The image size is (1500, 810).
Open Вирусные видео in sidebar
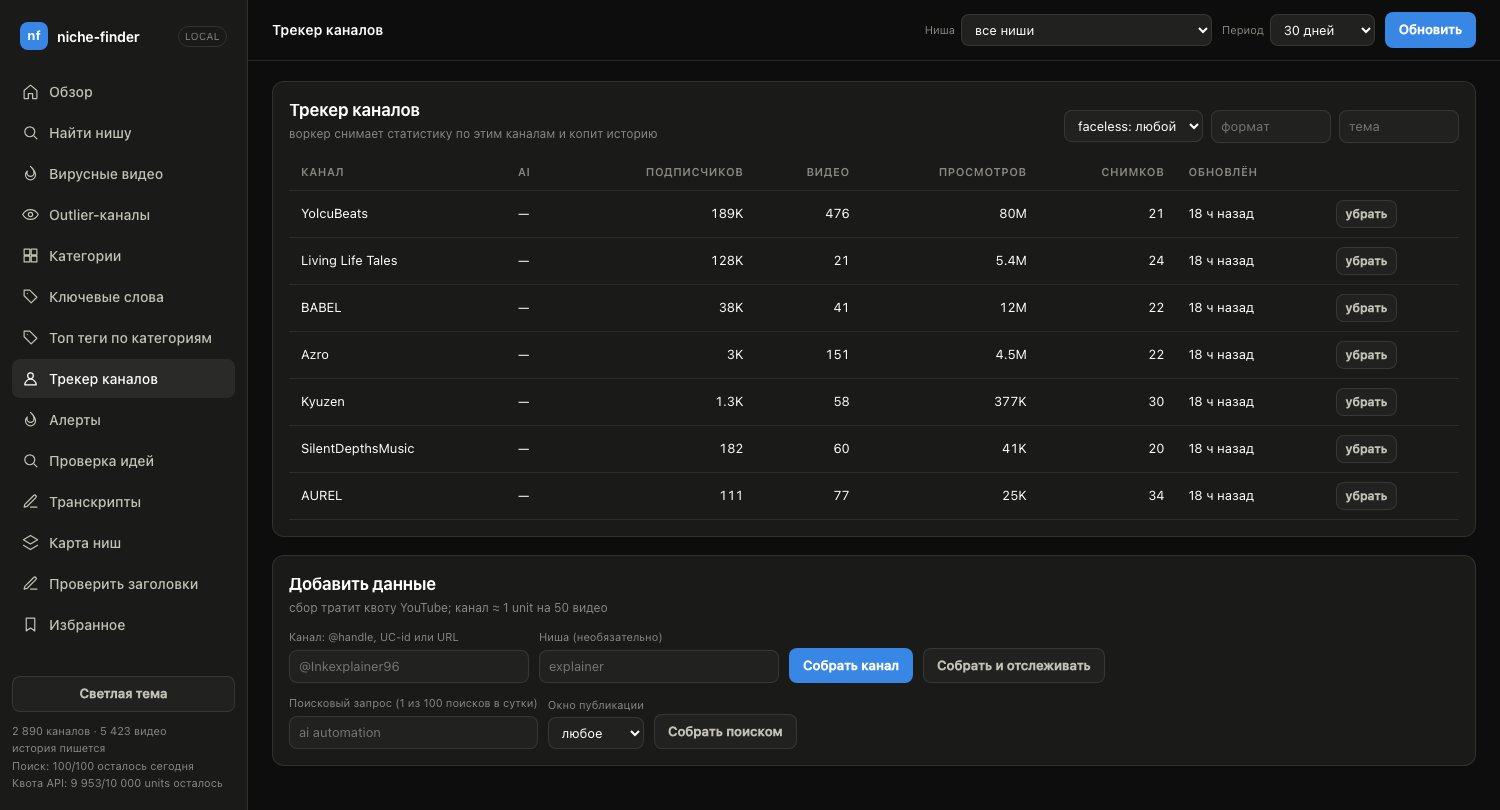coord(123,174)
